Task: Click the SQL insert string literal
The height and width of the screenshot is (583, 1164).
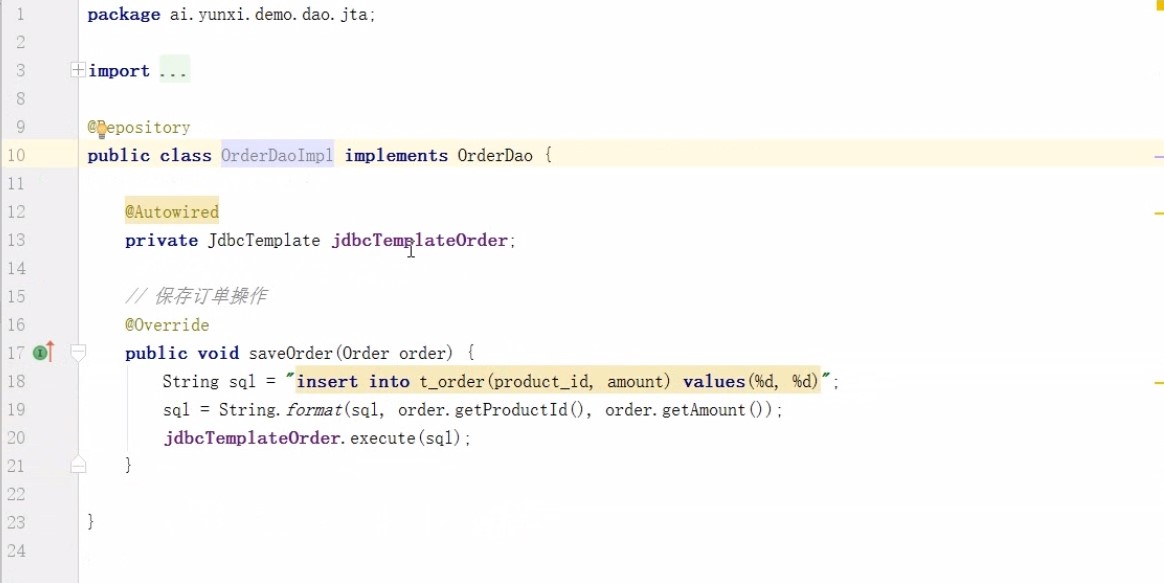Action: click(x=558, y=382)
